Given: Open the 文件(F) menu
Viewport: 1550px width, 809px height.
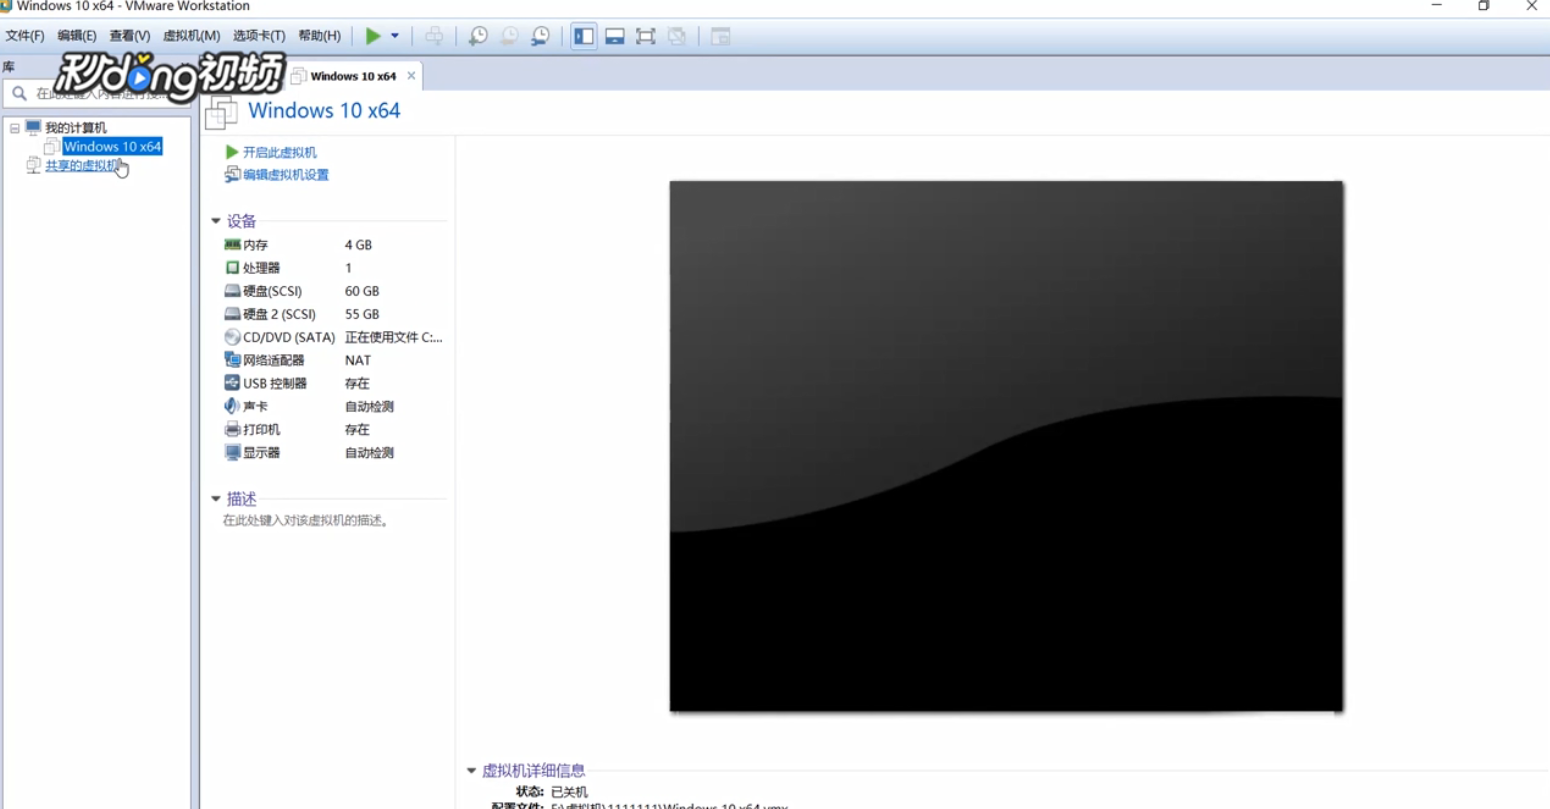Looking at the screenshot, I should click(25, 36).
